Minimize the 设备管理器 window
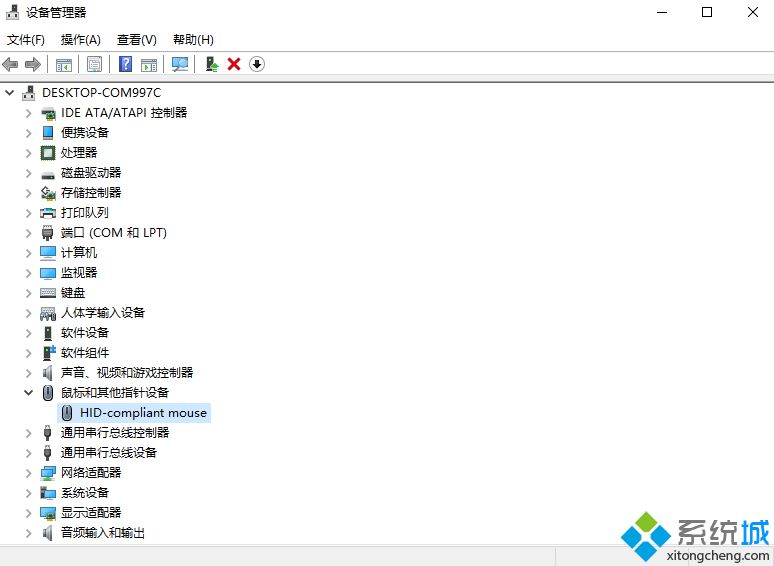 662,12
